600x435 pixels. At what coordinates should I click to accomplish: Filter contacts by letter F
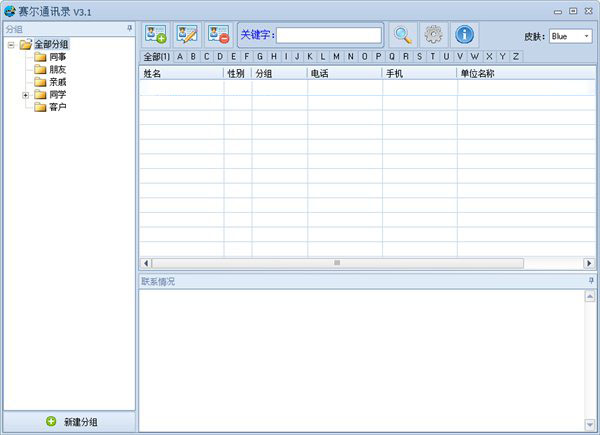click(x=246, y=57)
